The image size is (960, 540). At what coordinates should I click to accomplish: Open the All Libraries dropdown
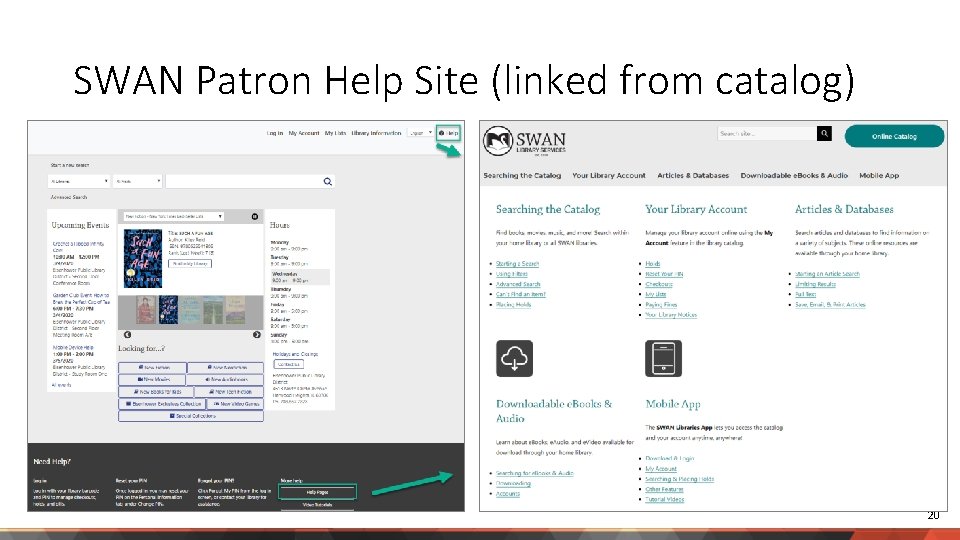click(x=78, y=181)
